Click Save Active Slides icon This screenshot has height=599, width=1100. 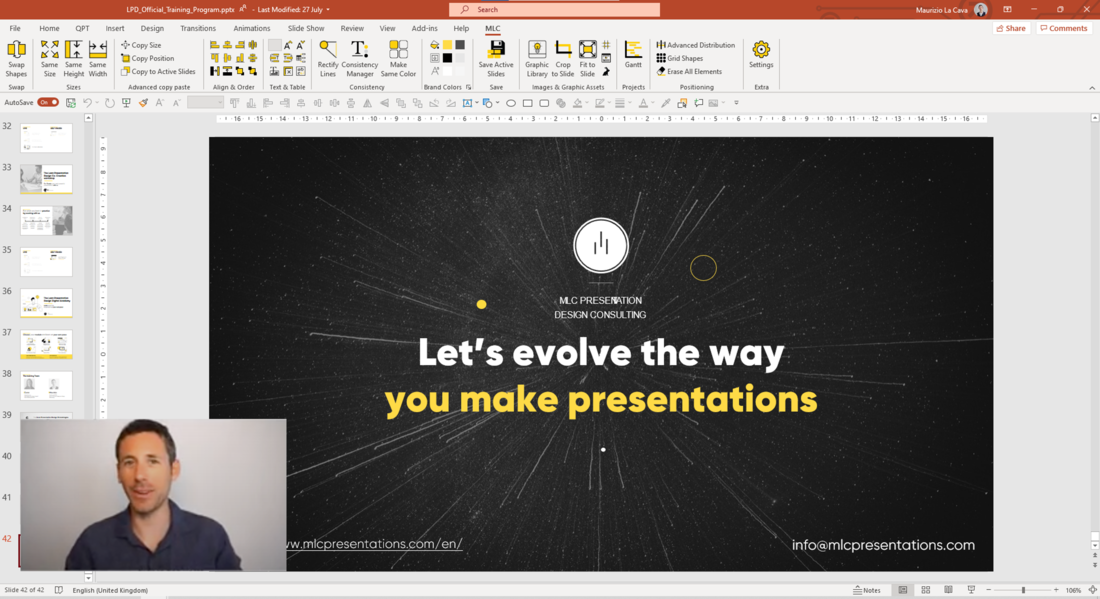(x=496, y=59)
